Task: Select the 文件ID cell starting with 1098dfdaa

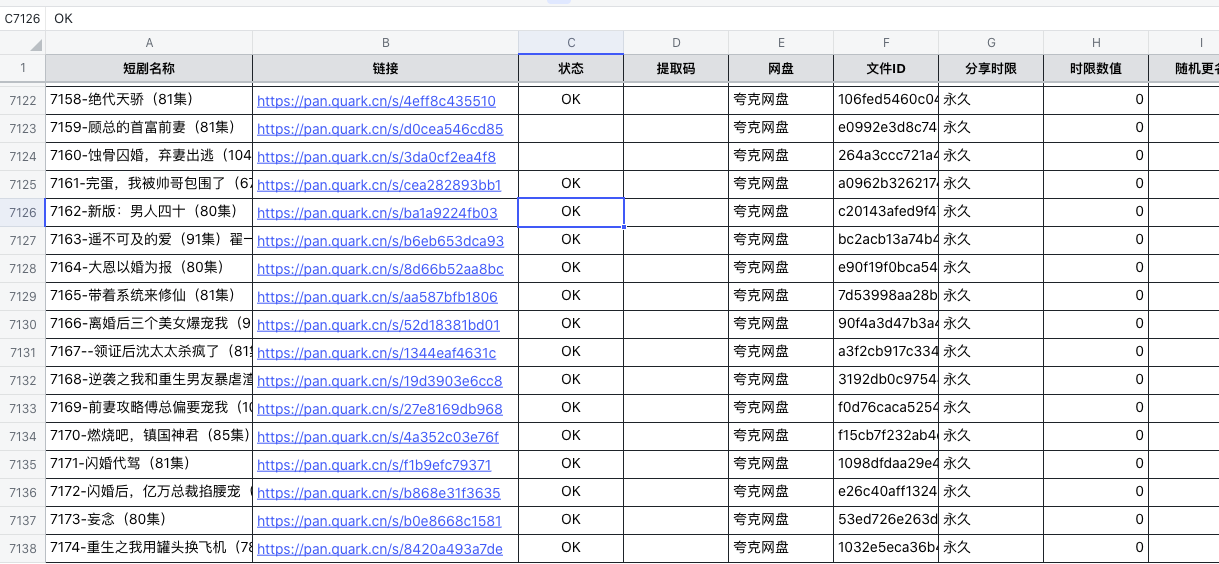Action: 886,464
